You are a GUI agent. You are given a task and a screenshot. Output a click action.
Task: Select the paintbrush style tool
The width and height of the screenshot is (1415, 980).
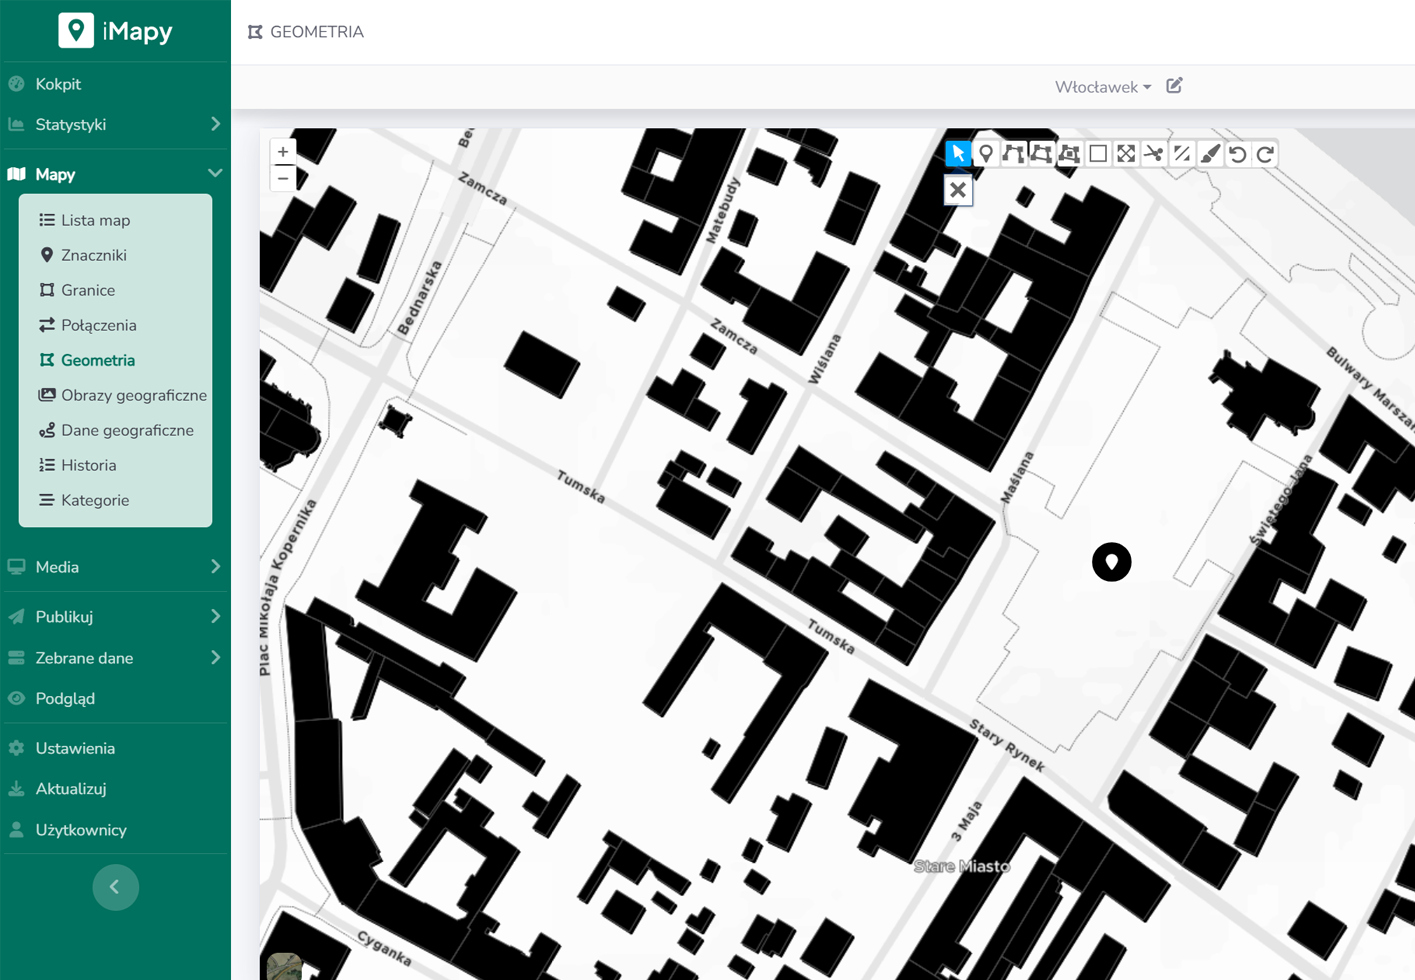point(1210,154)
